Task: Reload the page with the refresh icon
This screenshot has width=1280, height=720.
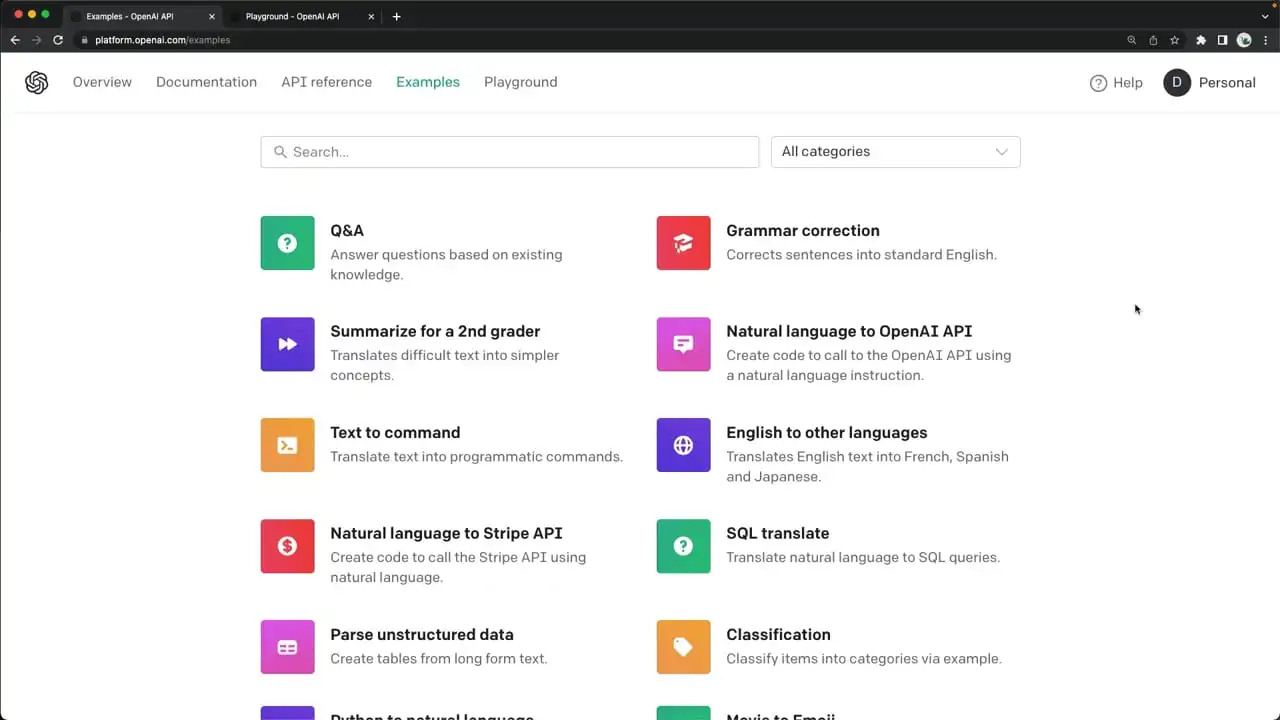Action: (x=58, y=40)
